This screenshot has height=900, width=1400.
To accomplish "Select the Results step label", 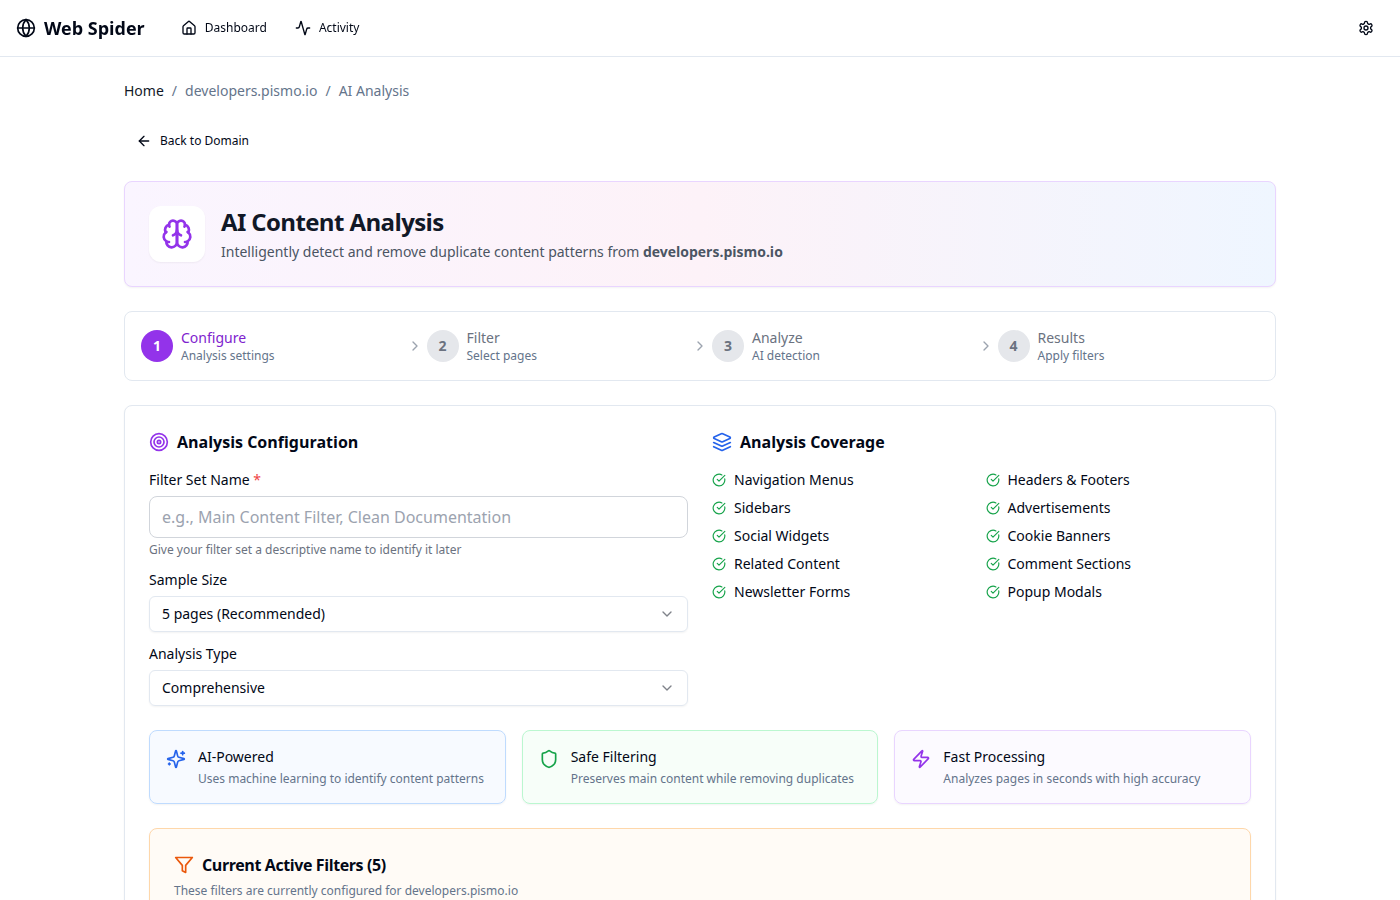I will point(1061,338).
